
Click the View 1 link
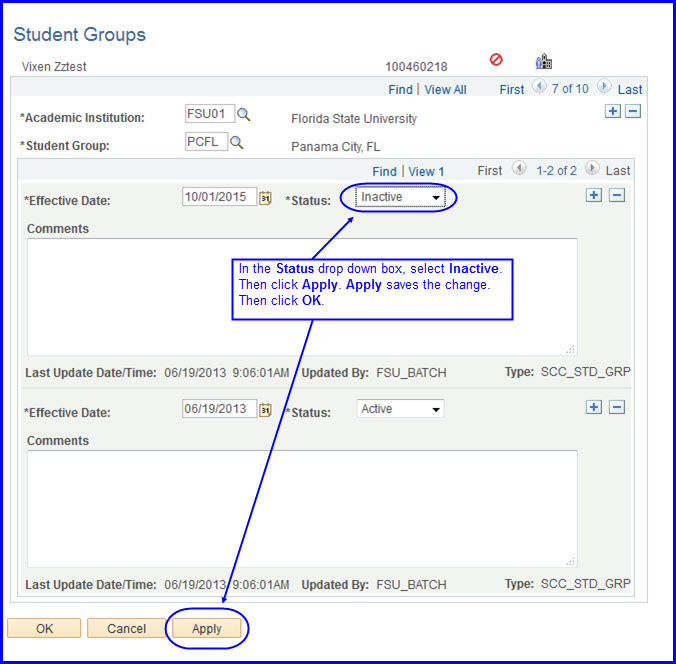point(426,171)
